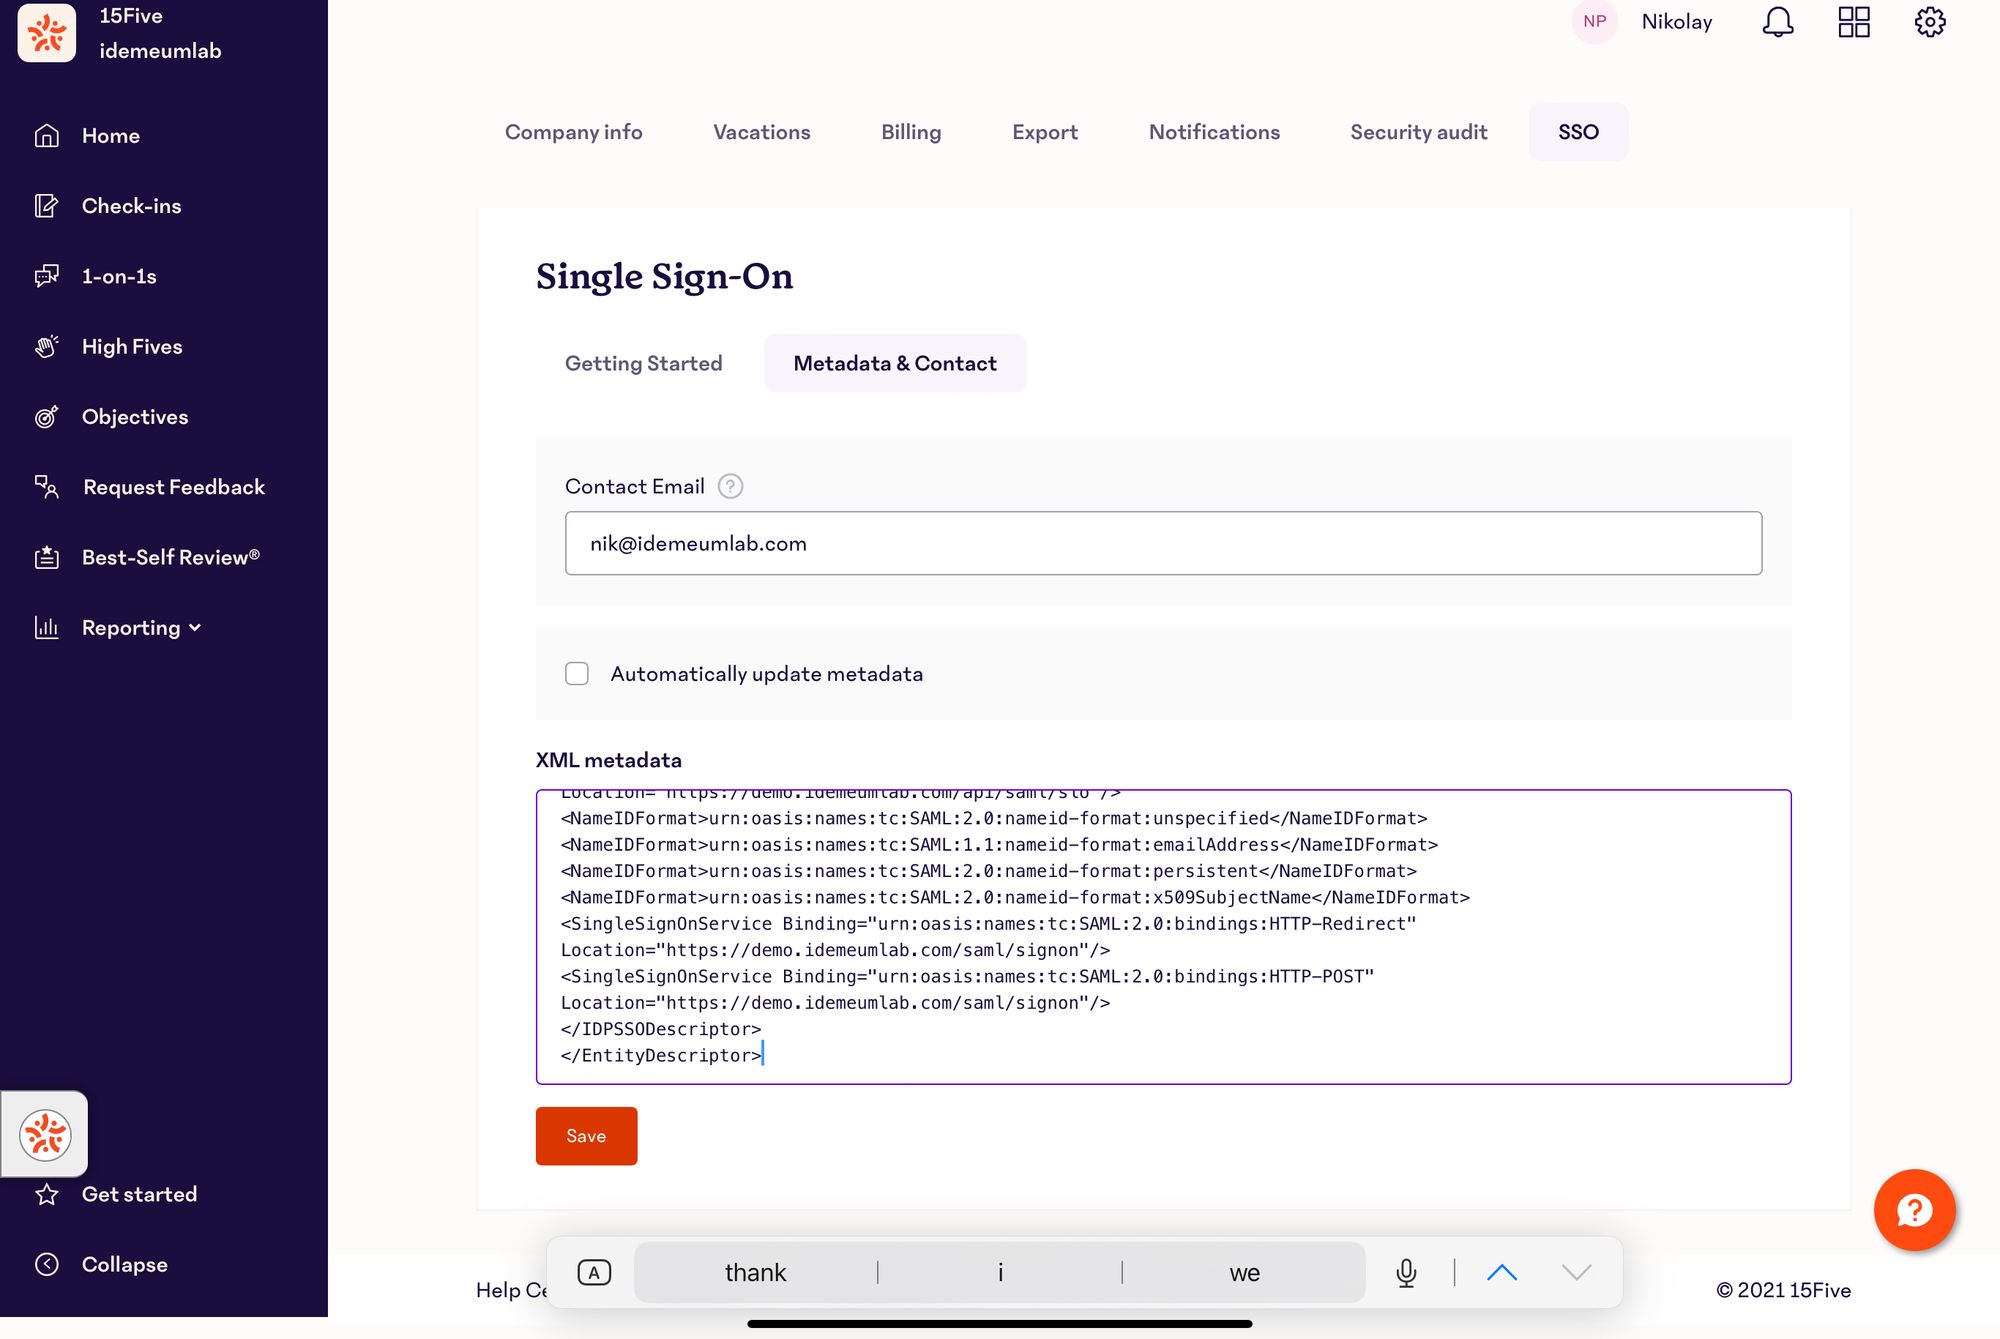Click in the Contact Email field
2000x1339 pixels.
click(1163, 543)
